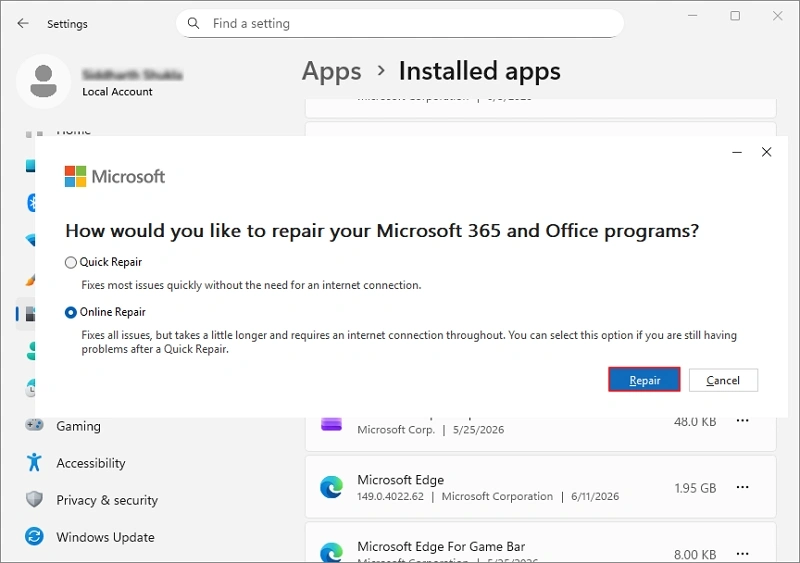Click the Network wifi icon in sidebar
Screen dimensions: 800x563
pos(31,239)
